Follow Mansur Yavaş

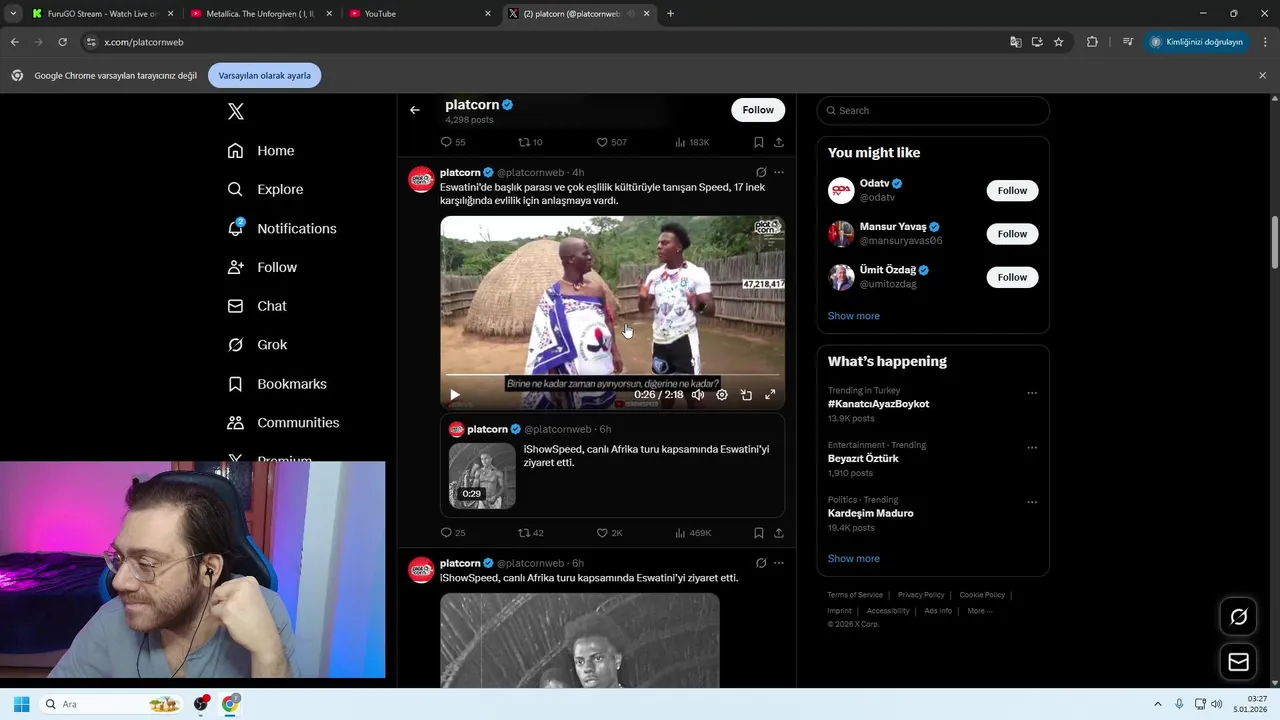[1012, 234]
